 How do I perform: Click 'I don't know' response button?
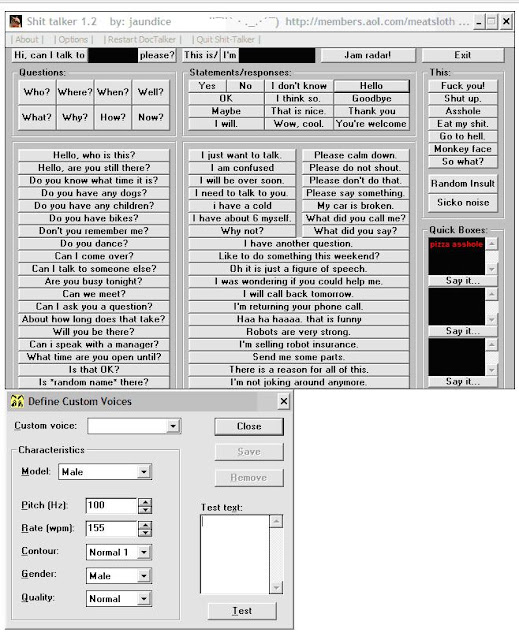(x=299, y=86)
